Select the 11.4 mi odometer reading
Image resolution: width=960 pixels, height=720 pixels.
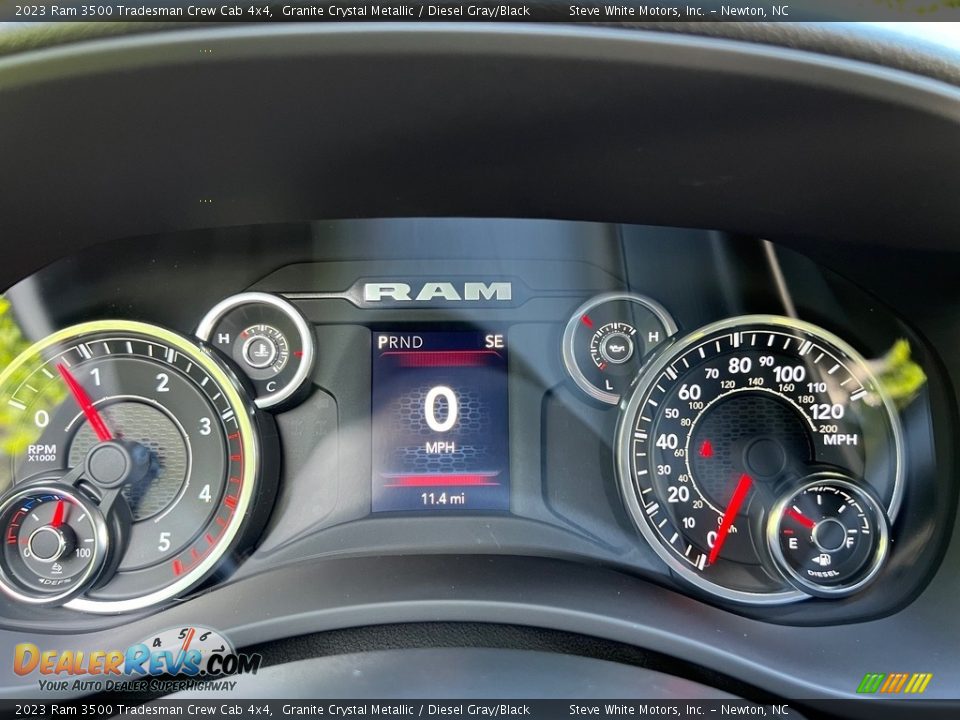pyautogui.click(x=442, y=498)
